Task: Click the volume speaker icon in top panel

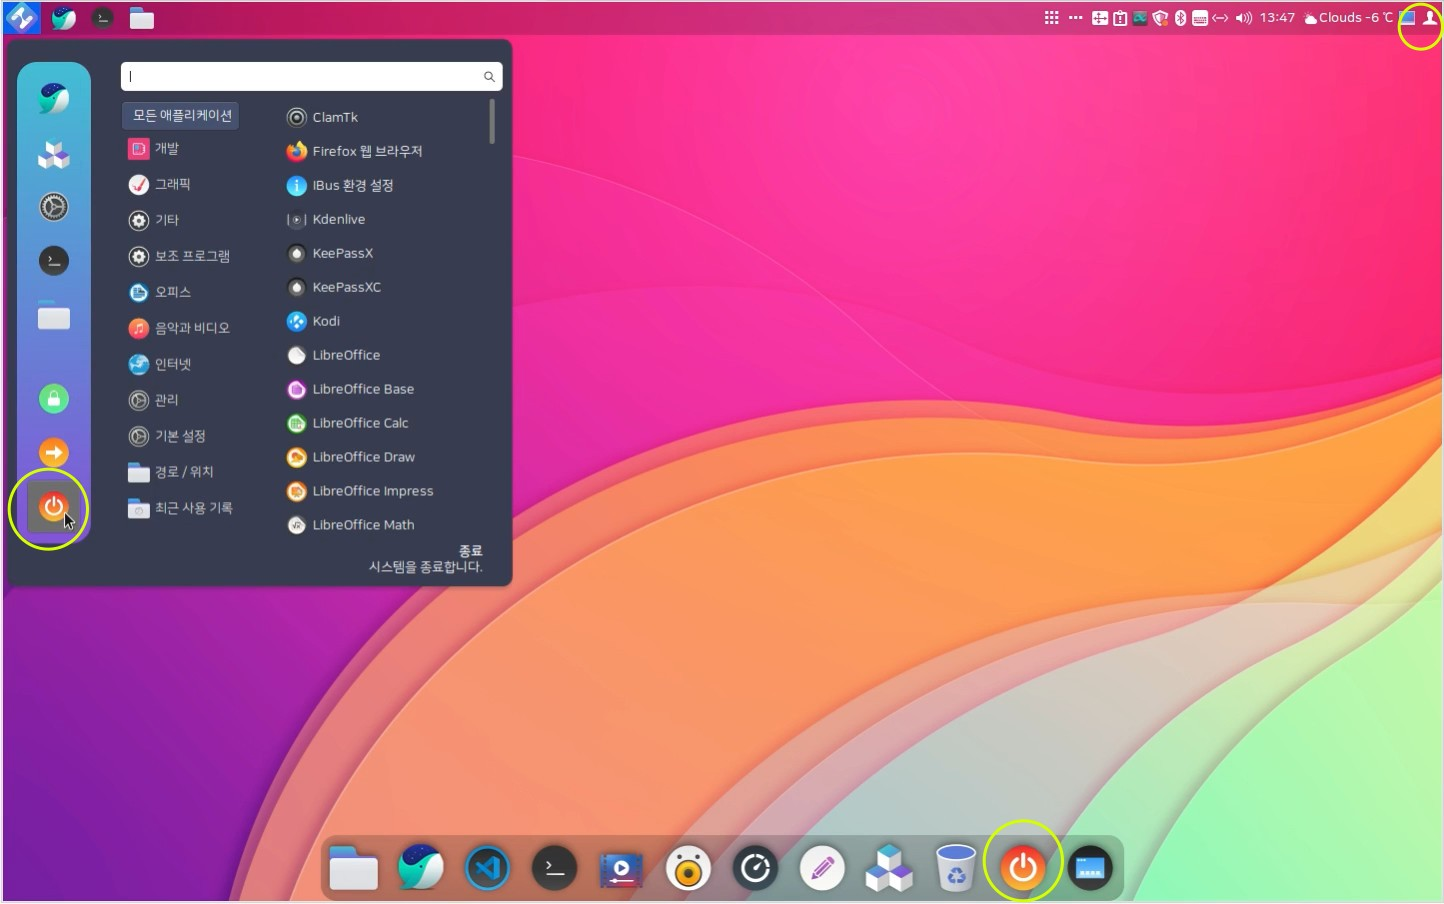Action: click(x=1243, y=18)
